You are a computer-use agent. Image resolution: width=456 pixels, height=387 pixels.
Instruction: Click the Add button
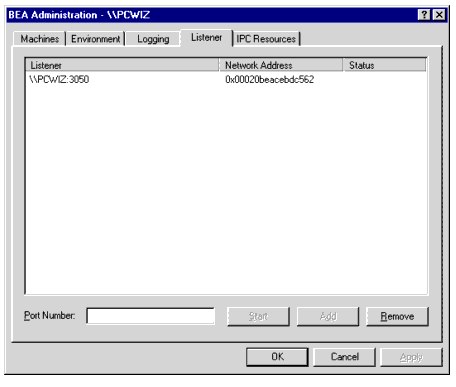pyautogui.click(x=328, y=316)
